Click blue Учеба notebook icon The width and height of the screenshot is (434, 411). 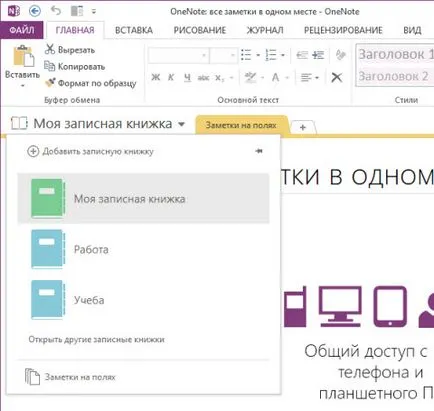point(48,300)
